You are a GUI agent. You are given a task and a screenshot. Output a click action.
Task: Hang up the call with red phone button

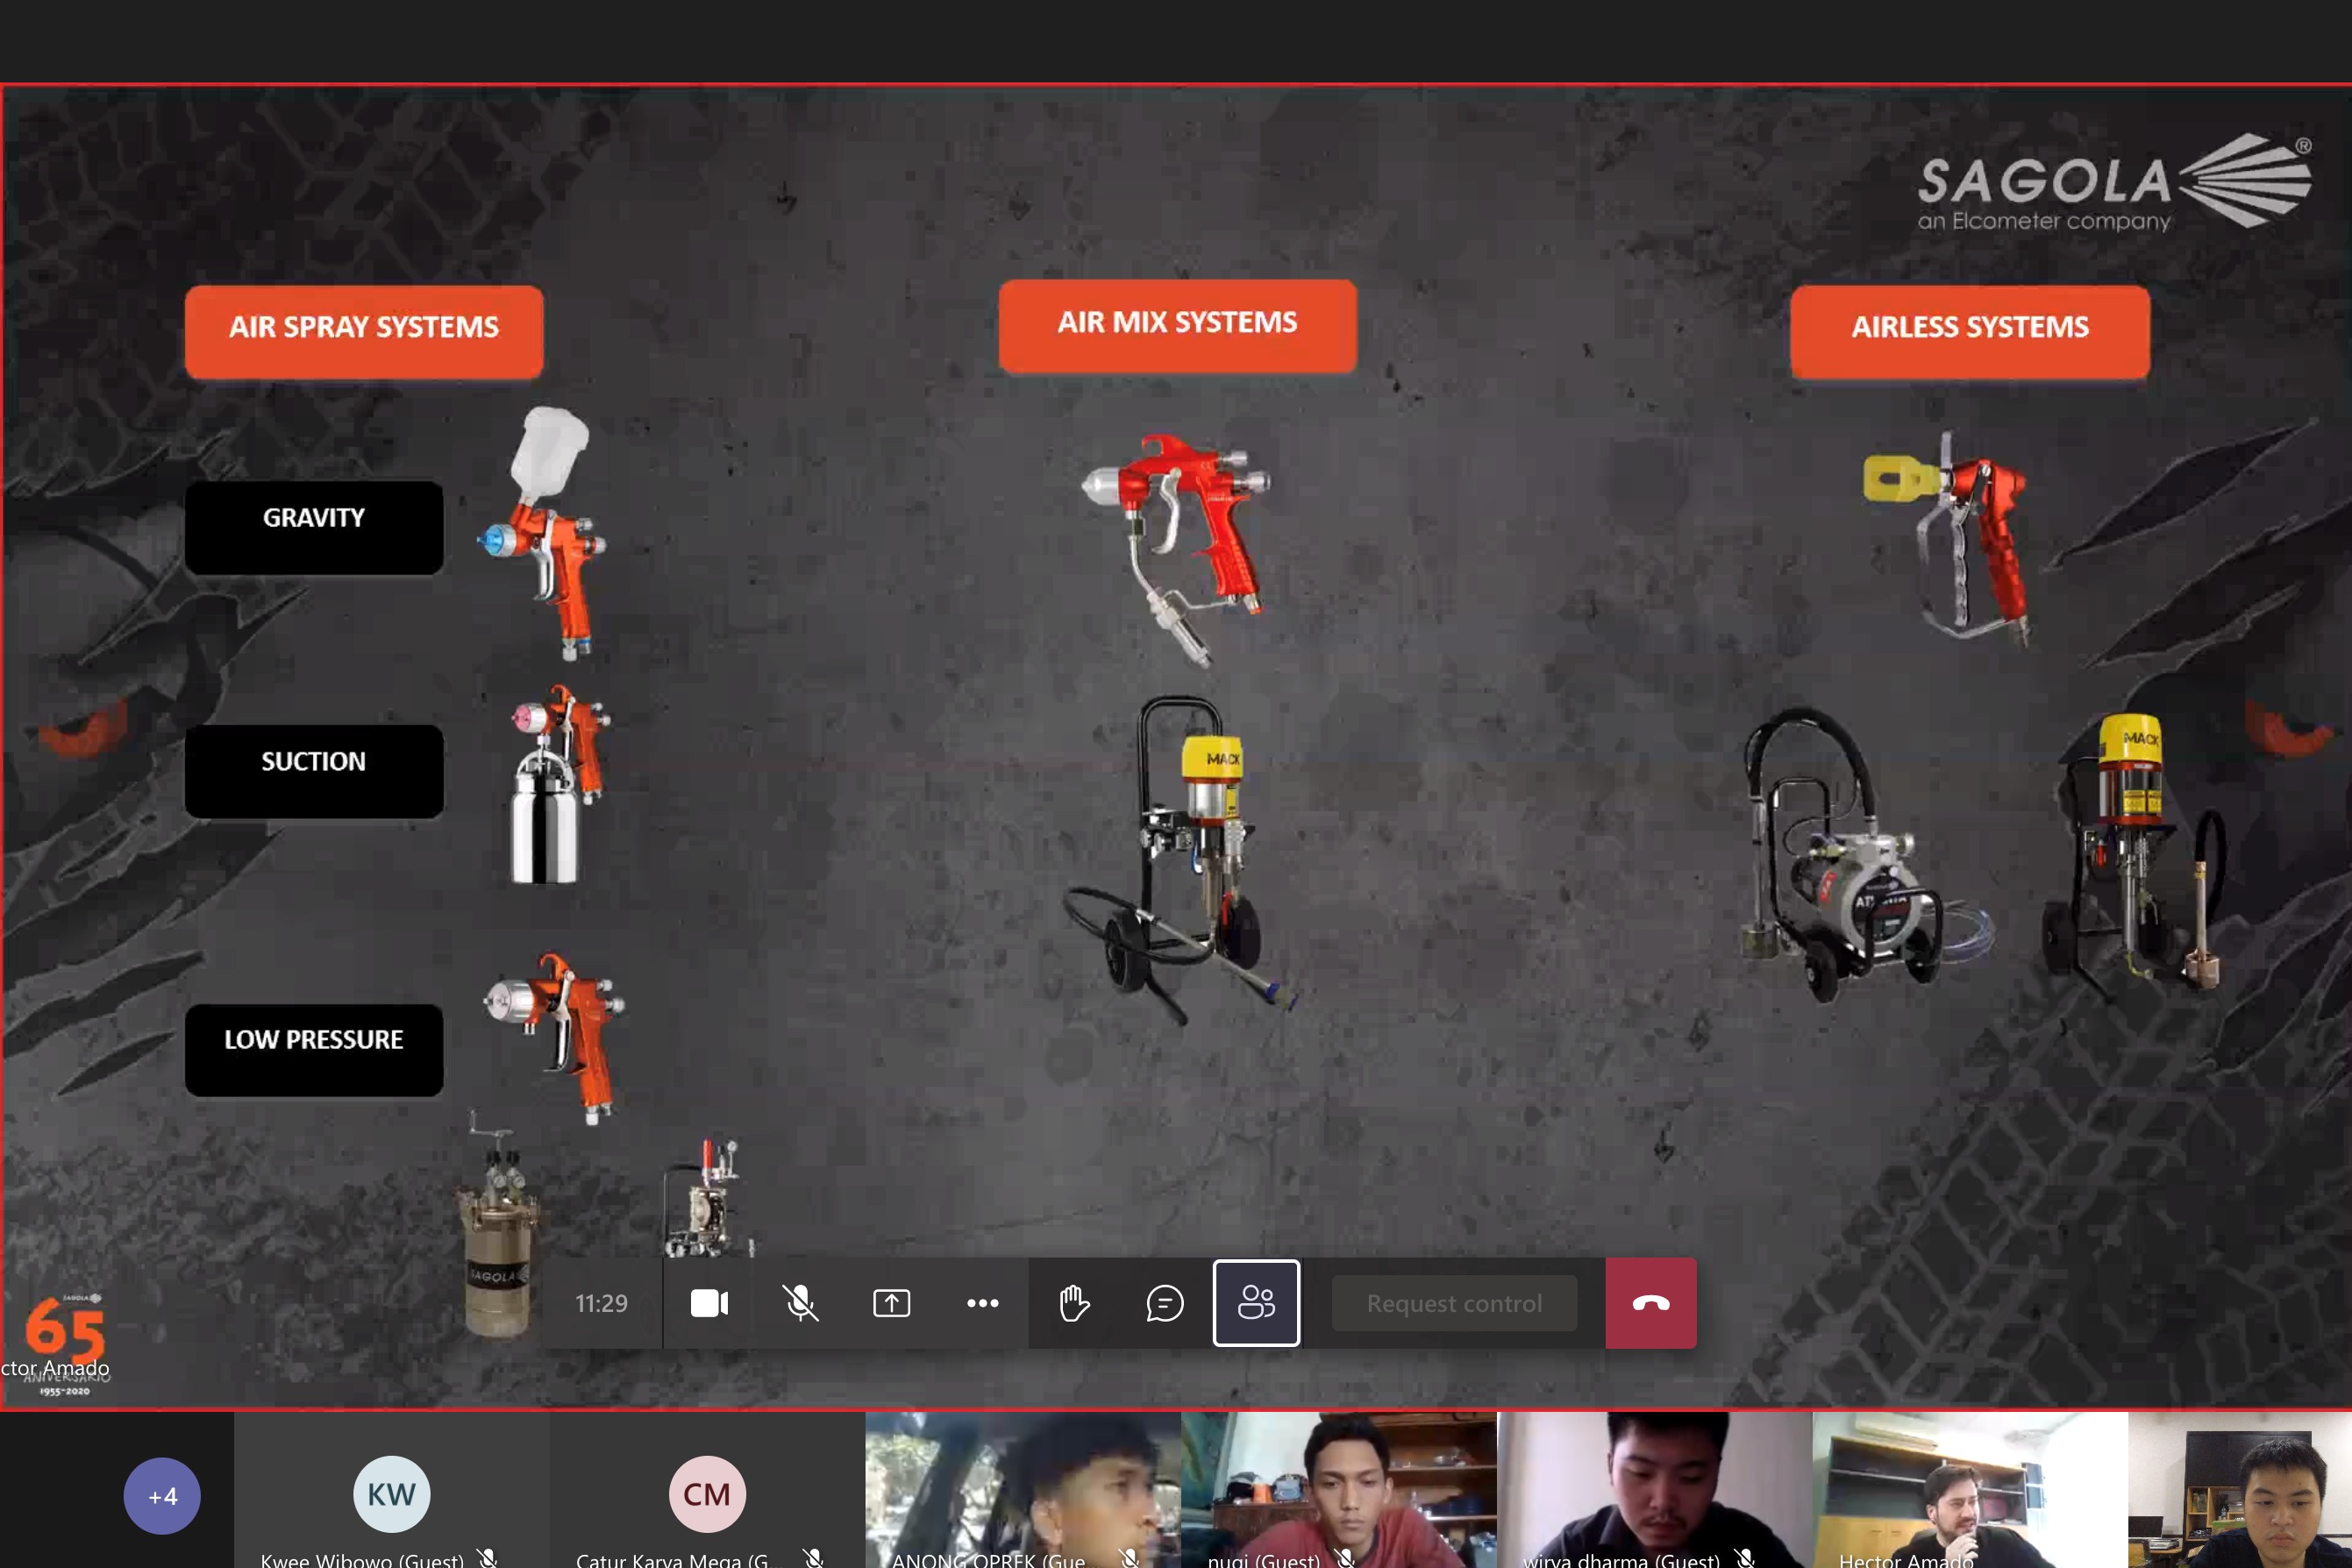[x=1650, y=1303]
